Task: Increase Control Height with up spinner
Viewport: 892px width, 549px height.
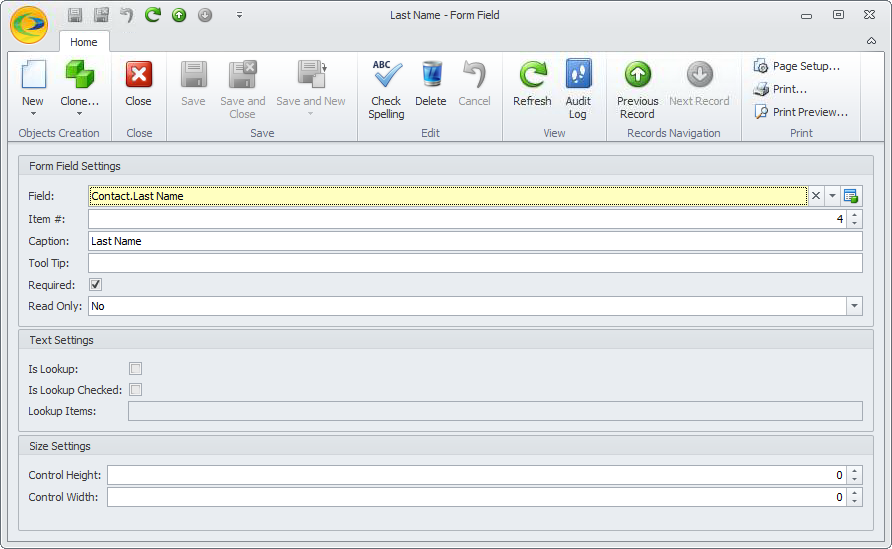Action: tap(854, 470)
